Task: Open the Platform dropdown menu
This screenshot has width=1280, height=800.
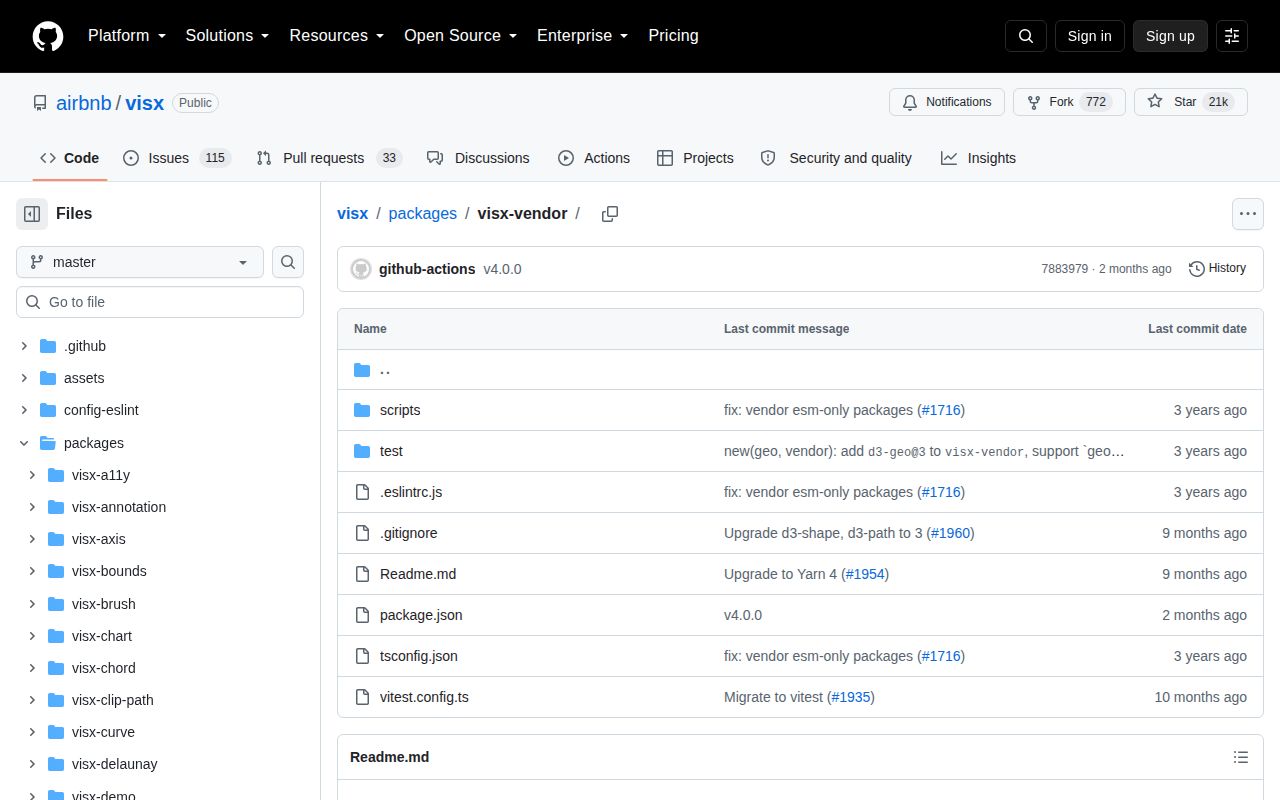Action: tap(127, 36)
